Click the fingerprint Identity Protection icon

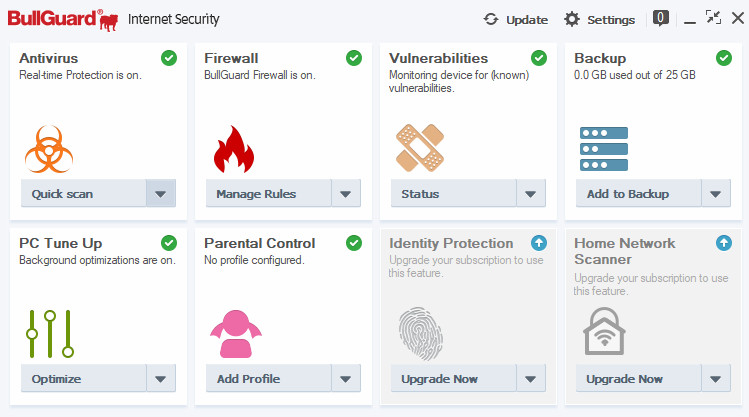click(x=421, y=333)
